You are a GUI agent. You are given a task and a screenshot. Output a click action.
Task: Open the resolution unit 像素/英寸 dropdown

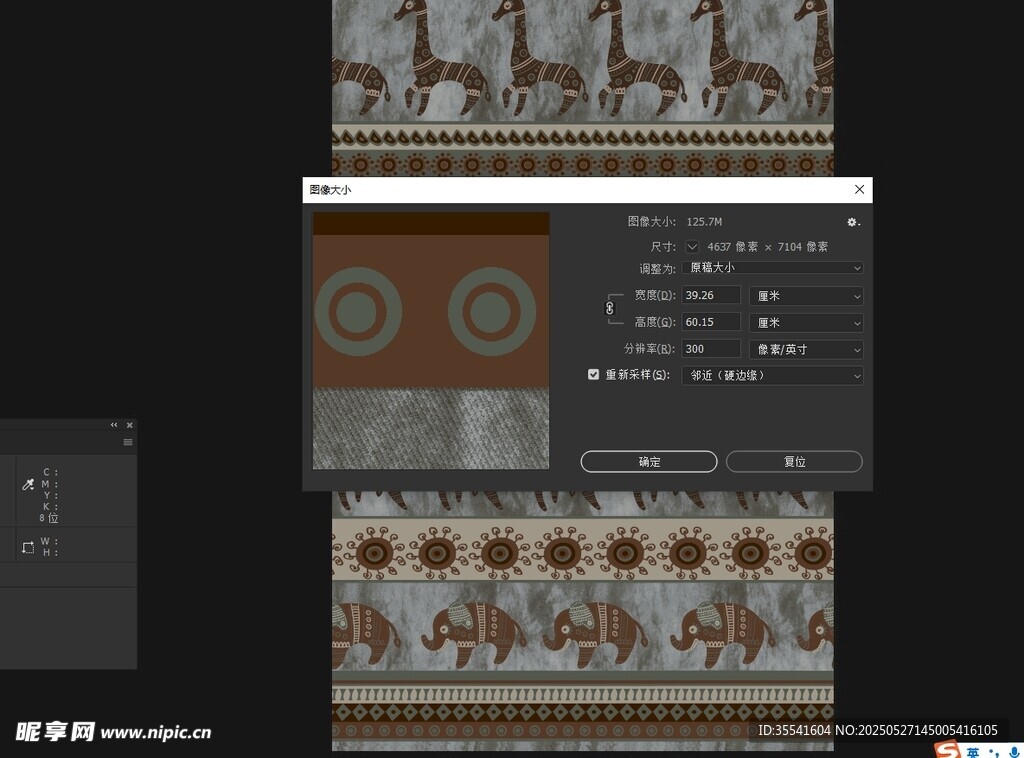point(806,349)
